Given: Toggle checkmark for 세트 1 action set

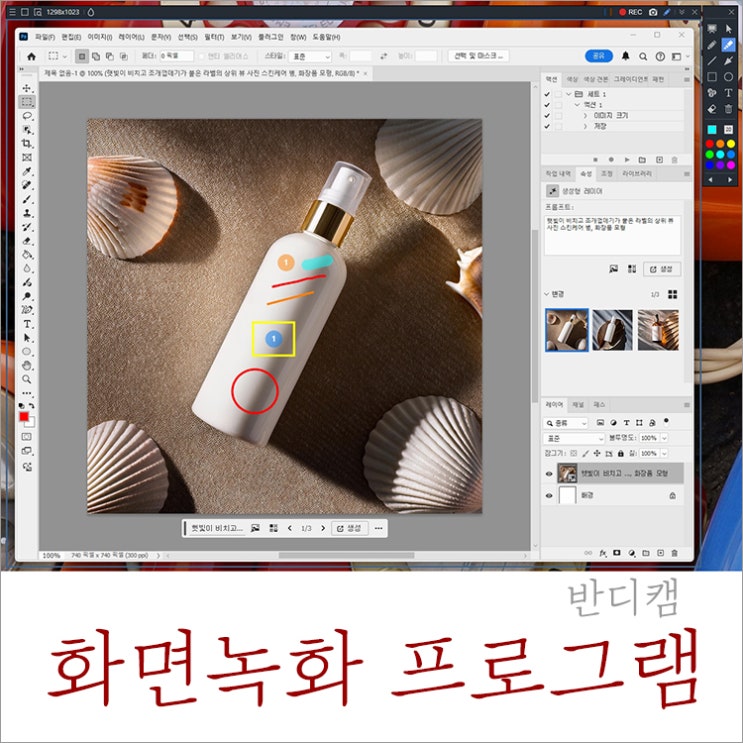Looking at the screenshot, I should (x=547, y=94).
